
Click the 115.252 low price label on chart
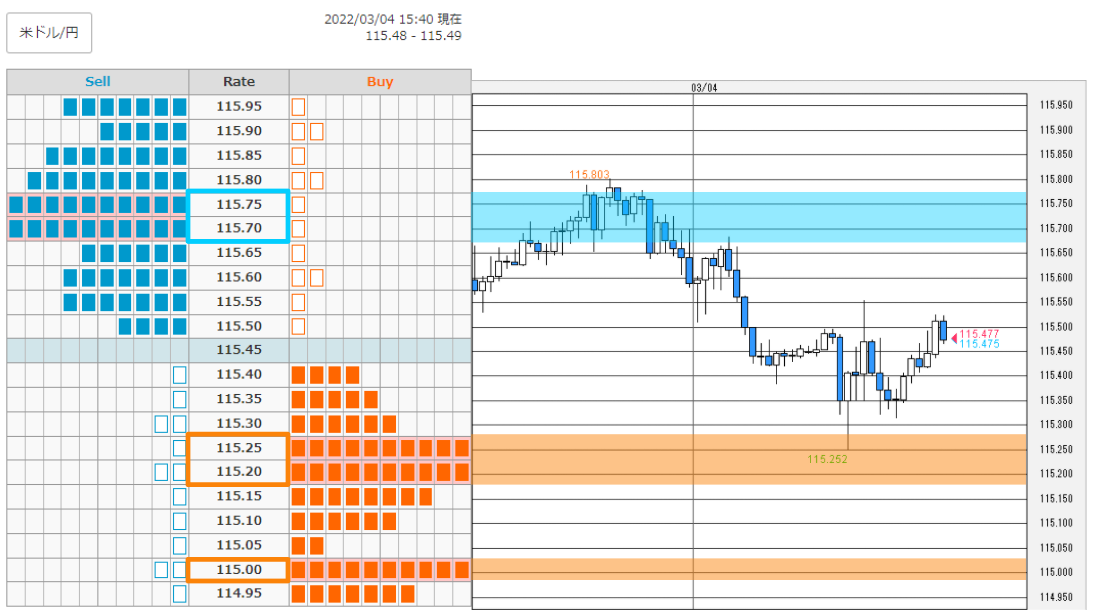coord(827,460)
